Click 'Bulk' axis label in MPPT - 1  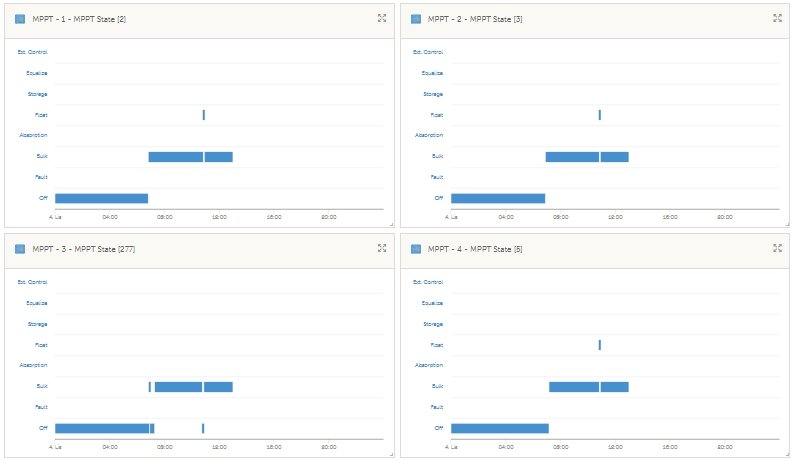tap(42, 156)
